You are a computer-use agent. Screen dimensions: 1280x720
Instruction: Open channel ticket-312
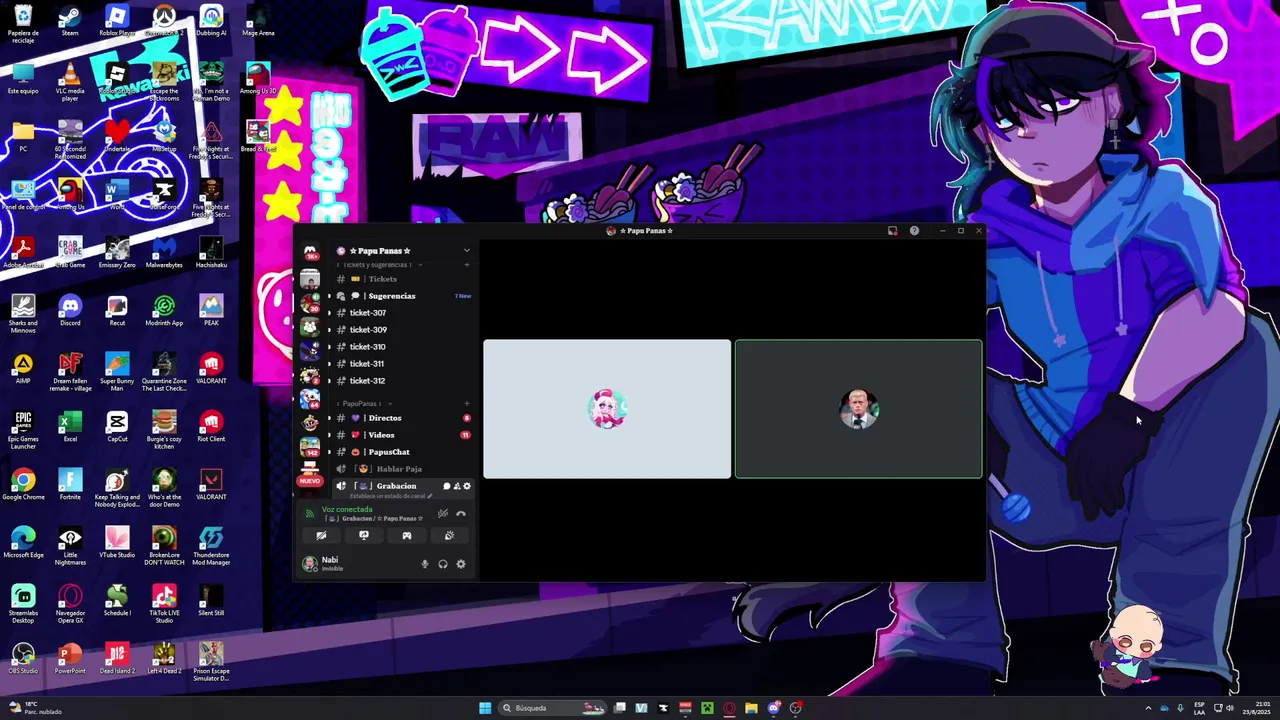[x=402, y=381]
